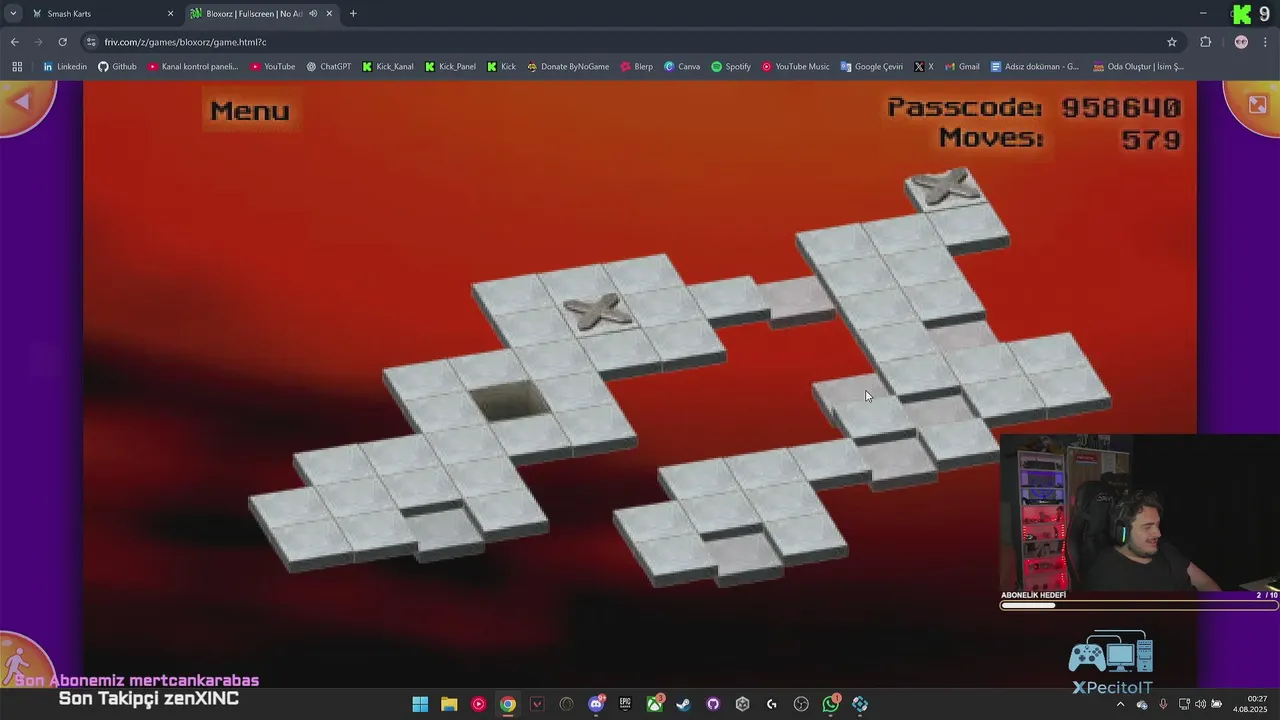Open the Windows Start menu
Viewport: 1280px width, 720px height.
(420, 704)
